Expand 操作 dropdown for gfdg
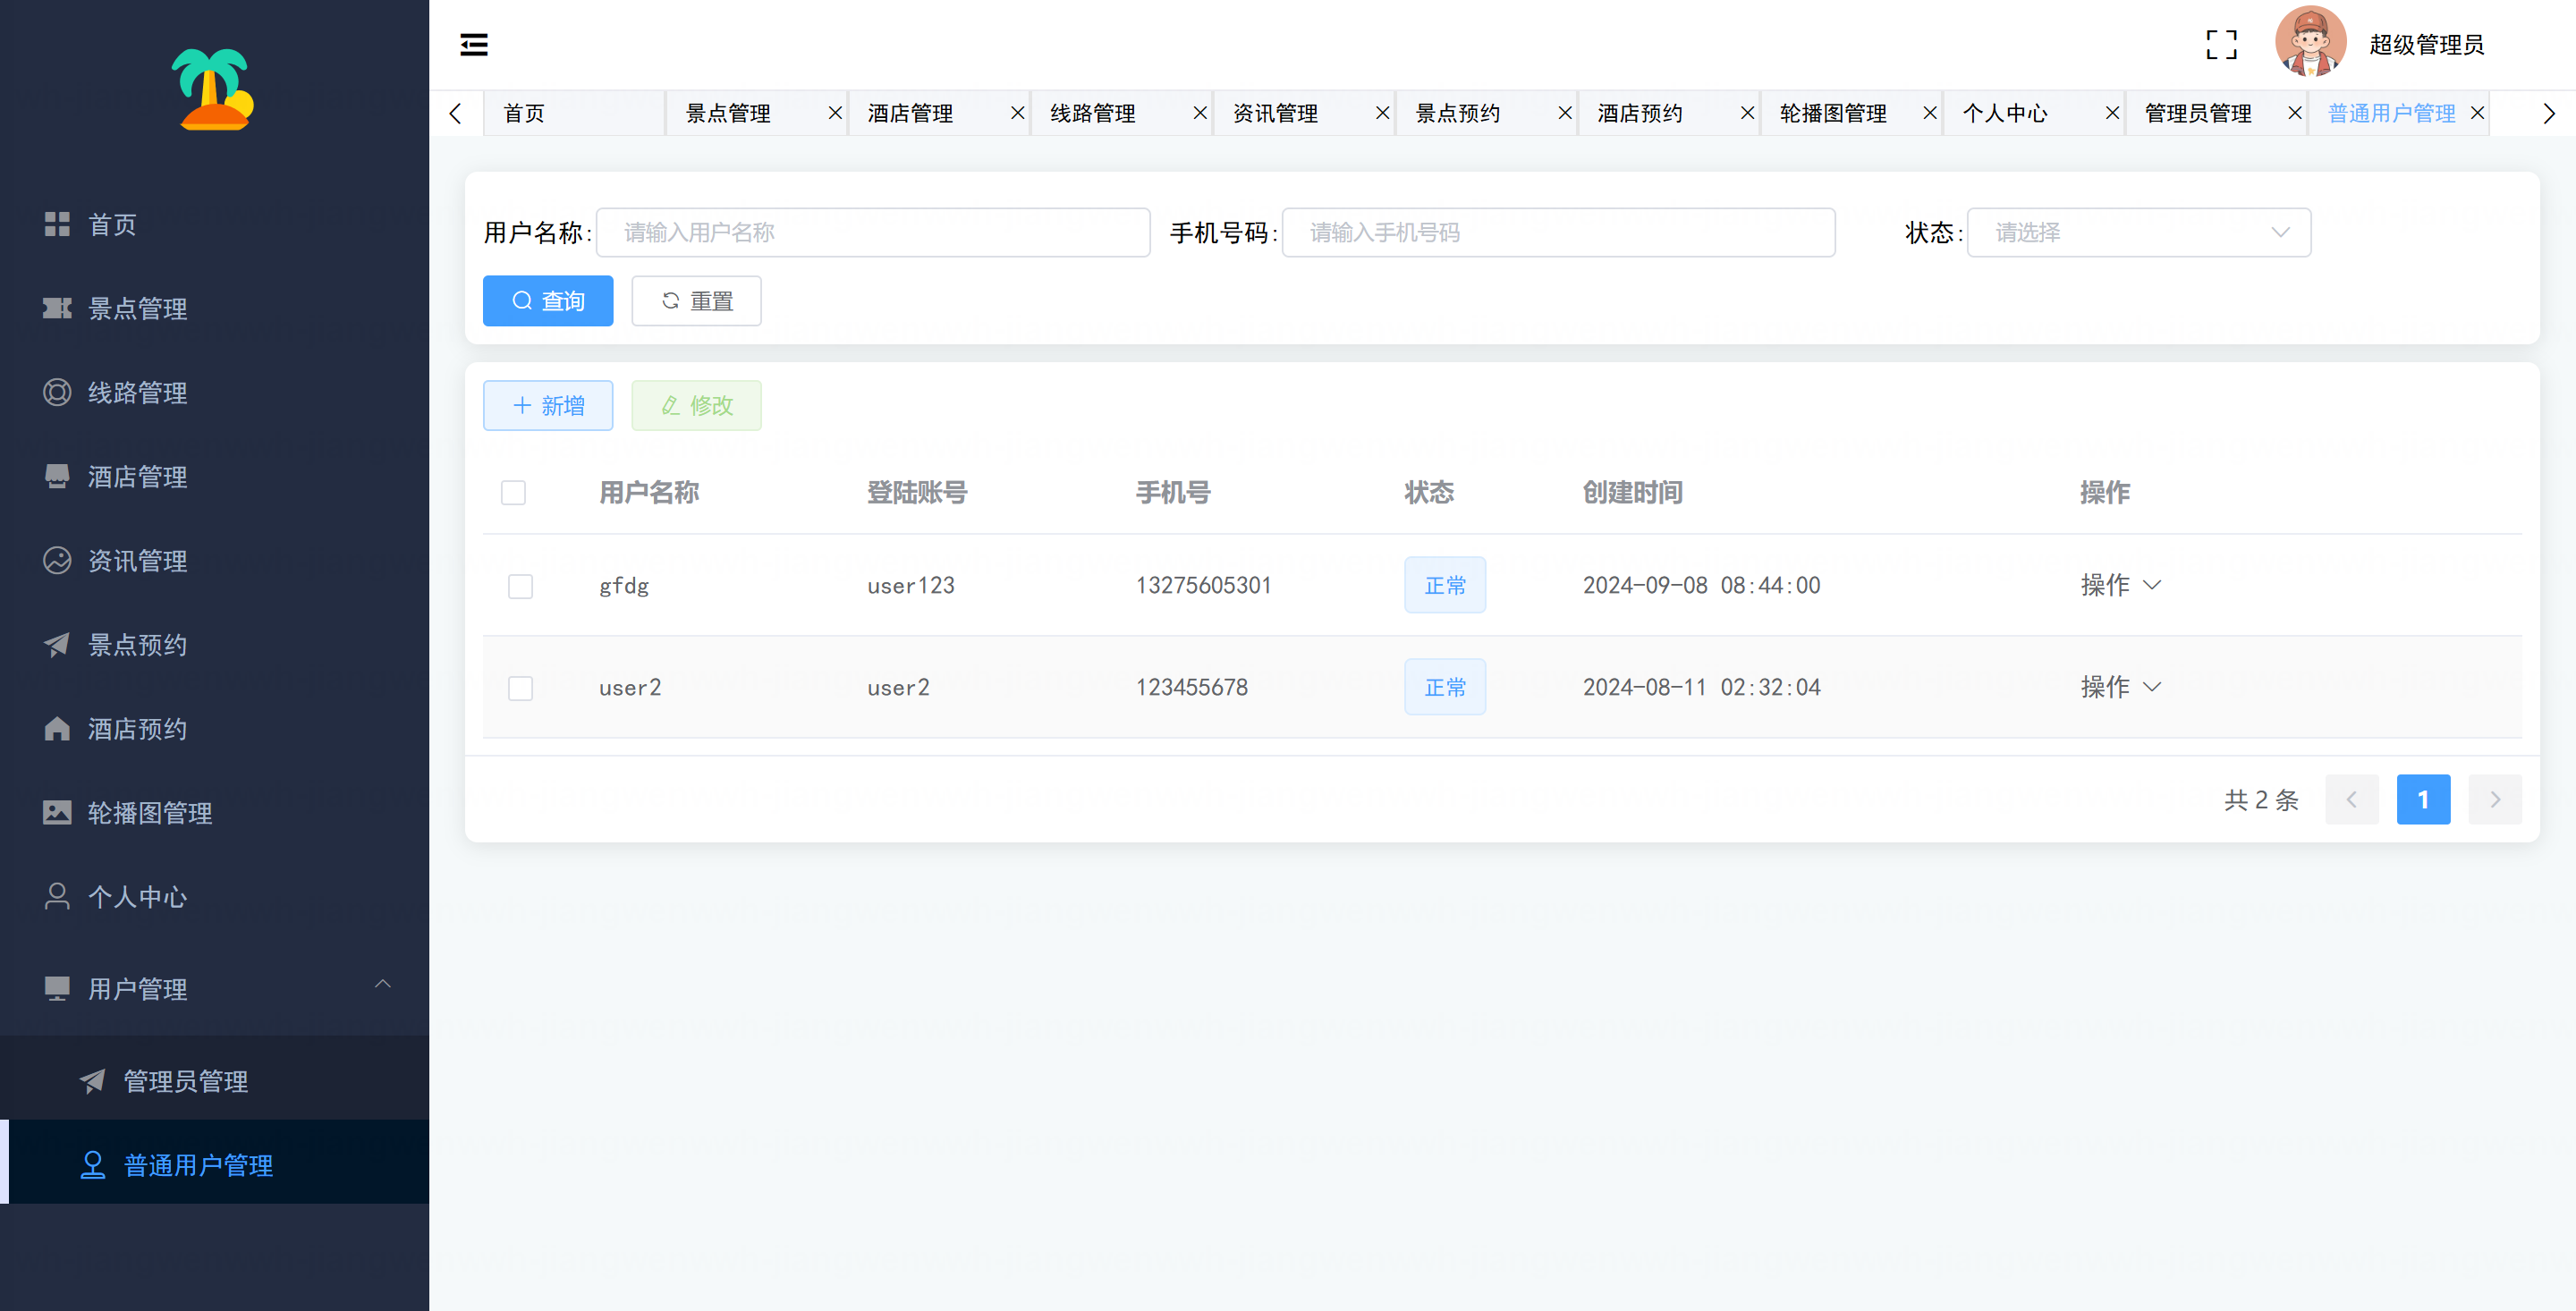 pyautogui.click(x=2120, y=585)
